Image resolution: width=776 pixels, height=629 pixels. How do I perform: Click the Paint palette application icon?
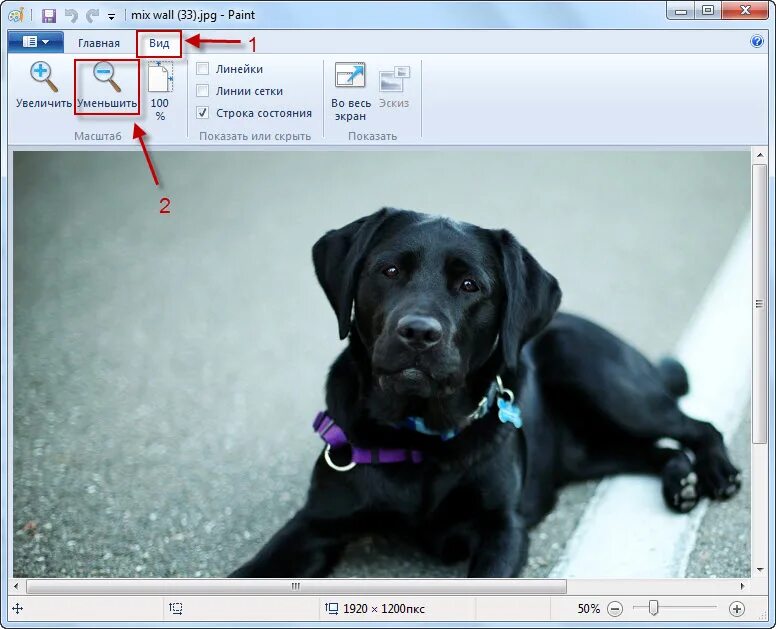point(16,15)
